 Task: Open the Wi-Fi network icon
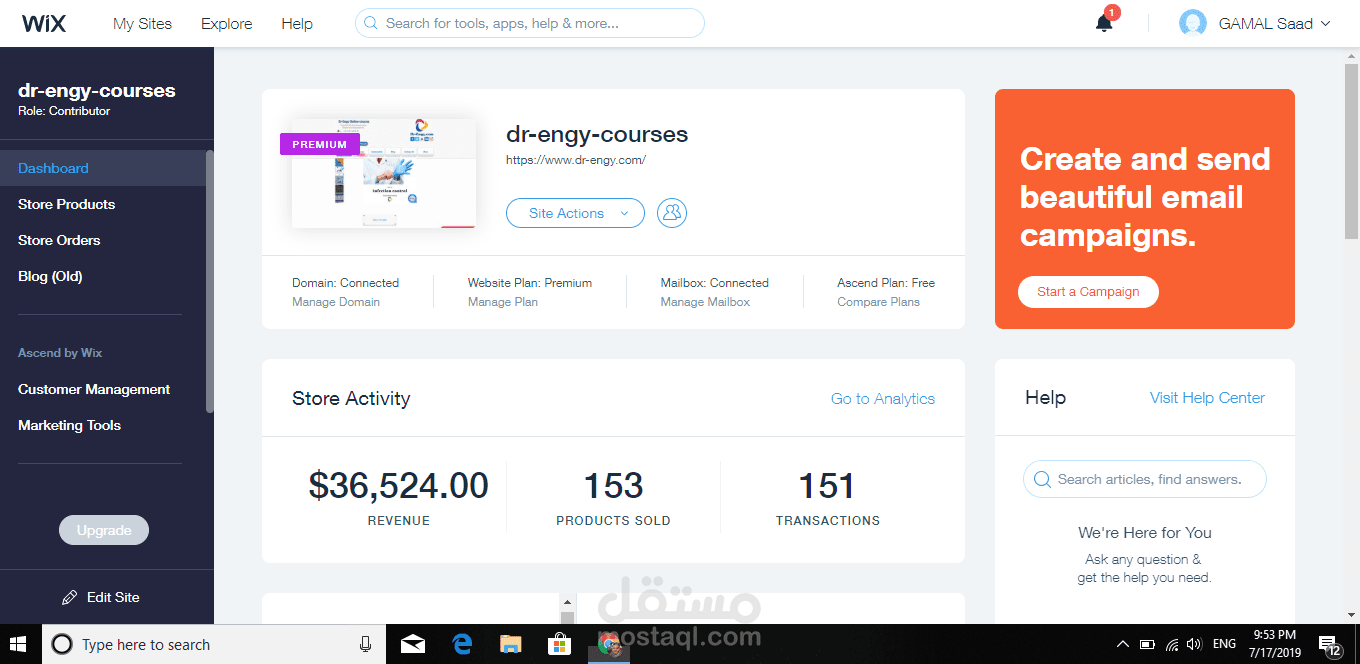coord(1172,645)
